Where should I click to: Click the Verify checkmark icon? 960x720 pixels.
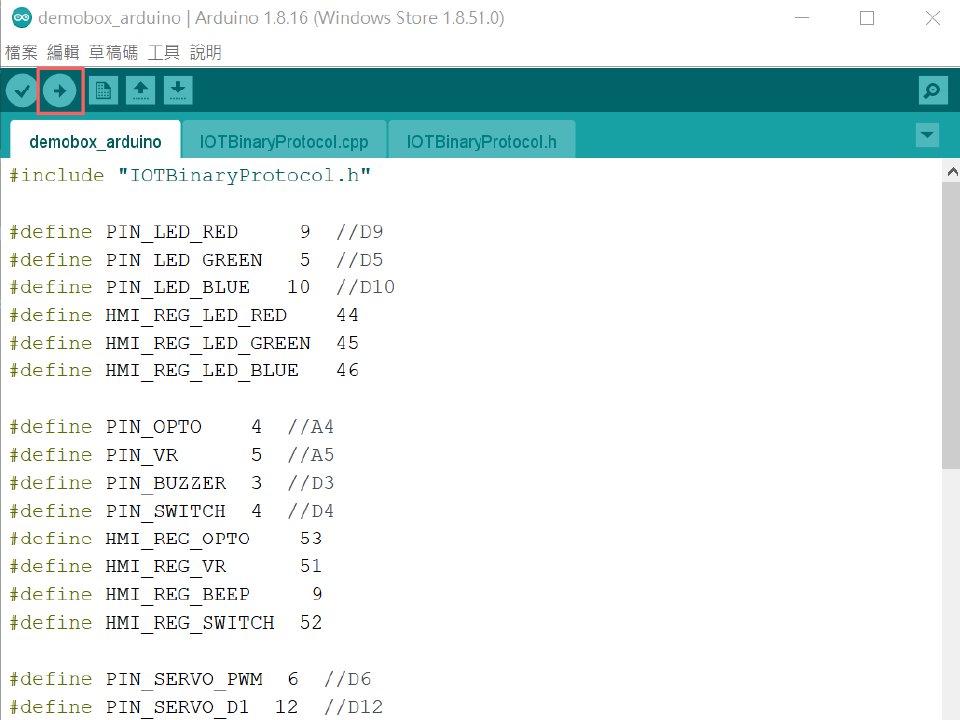click(x=22, y=91)
